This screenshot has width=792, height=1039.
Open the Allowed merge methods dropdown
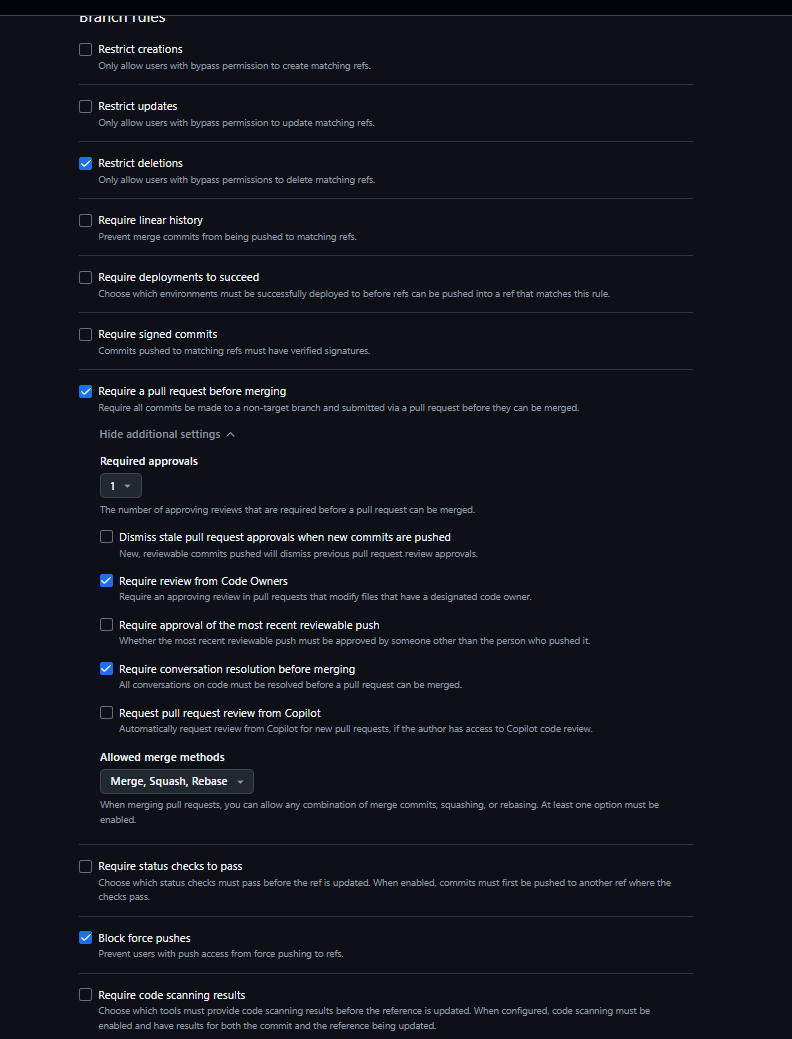[x=177, y=782]
